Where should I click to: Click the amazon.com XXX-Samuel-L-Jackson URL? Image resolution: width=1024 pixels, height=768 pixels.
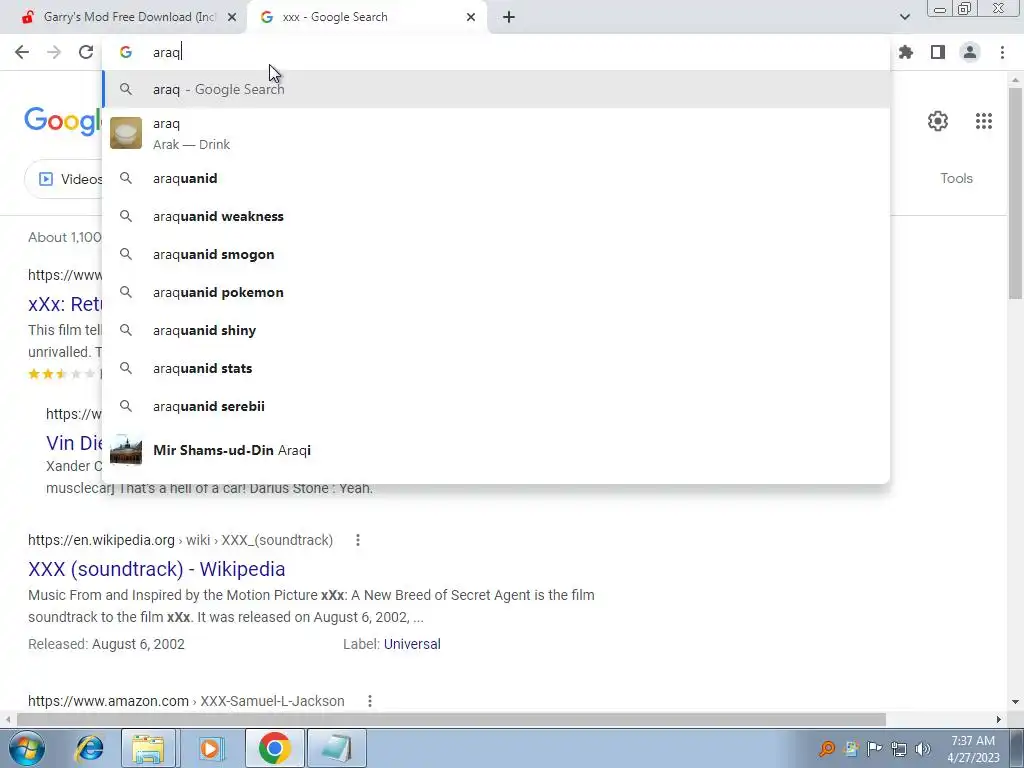tap(186, 701)
